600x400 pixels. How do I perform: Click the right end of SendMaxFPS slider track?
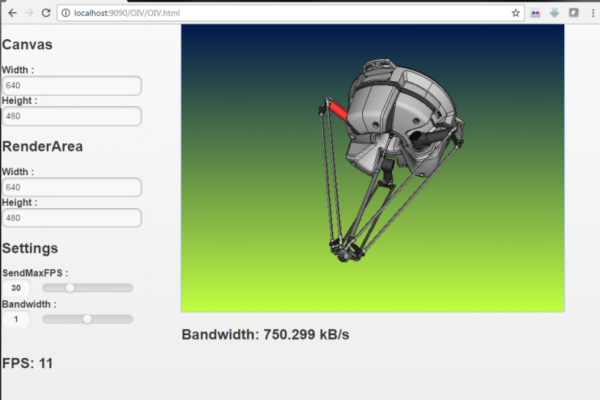pyautogui.click(x=130, y=288)
